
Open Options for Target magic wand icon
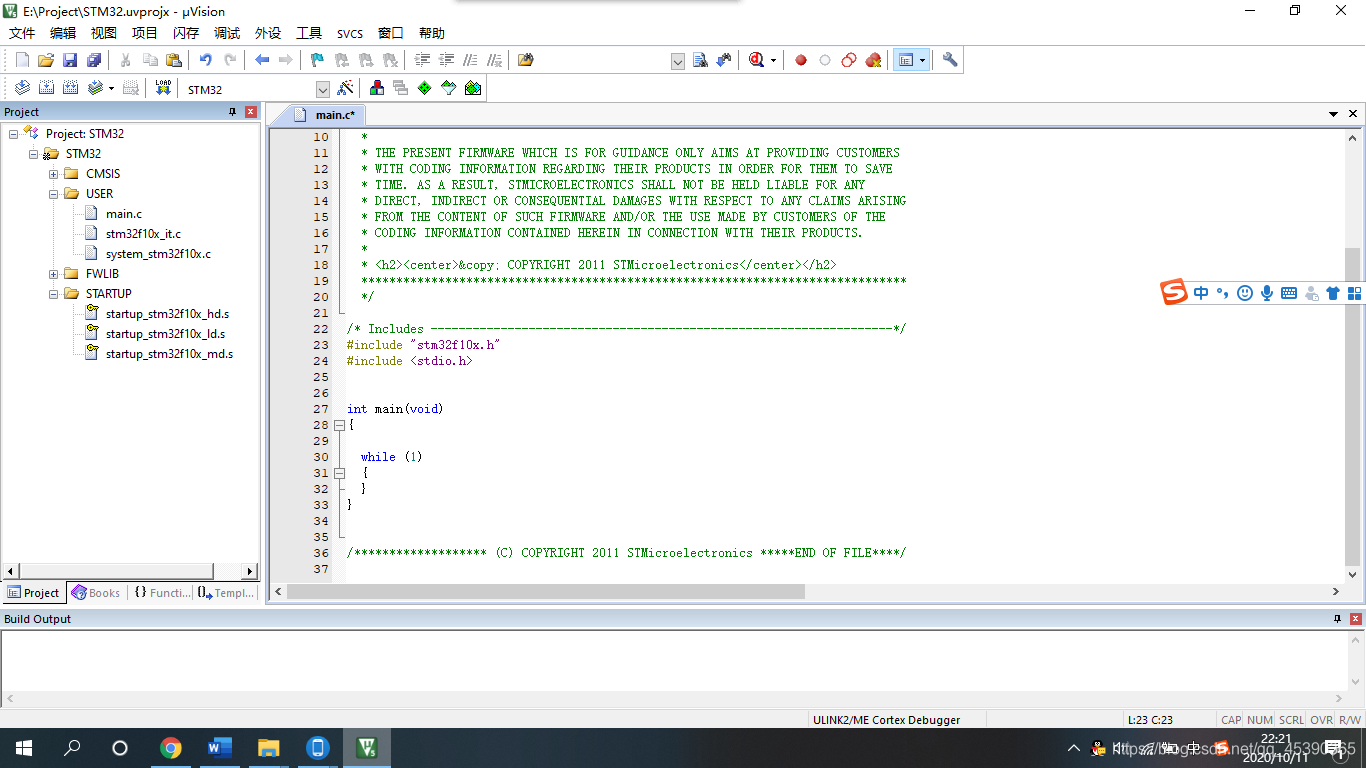[x=345, y=88]
